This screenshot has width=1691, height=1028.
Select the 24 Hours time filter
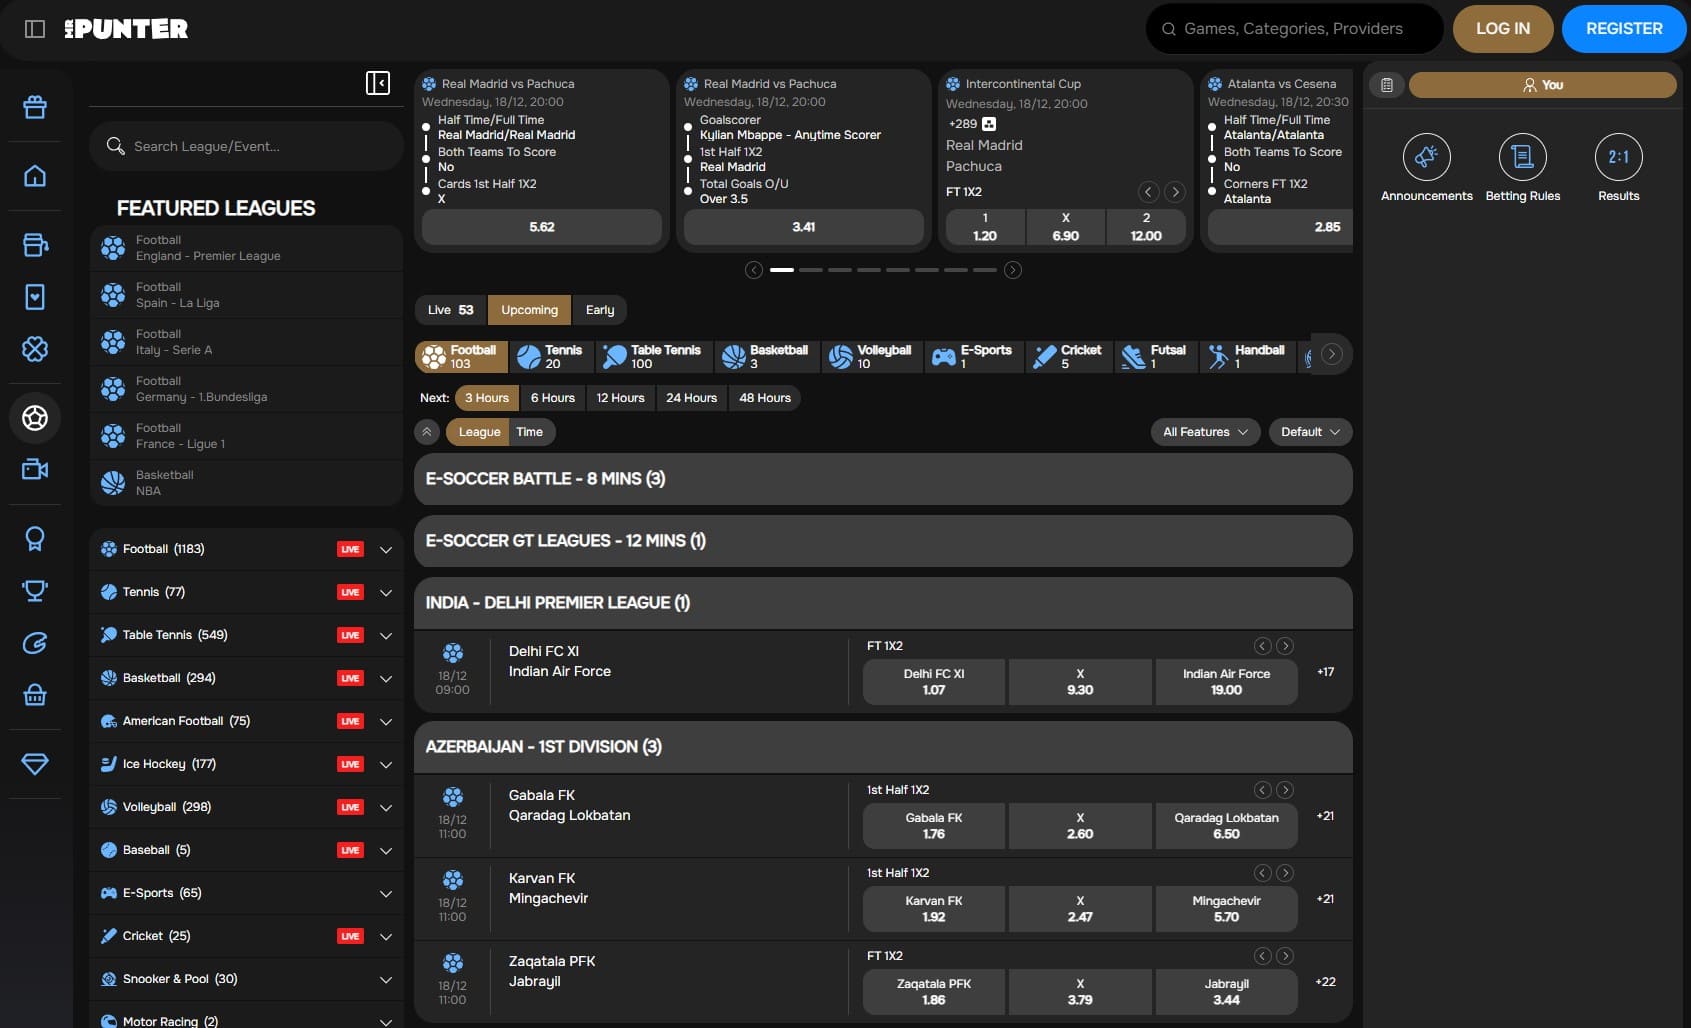[x=691, y=398]
